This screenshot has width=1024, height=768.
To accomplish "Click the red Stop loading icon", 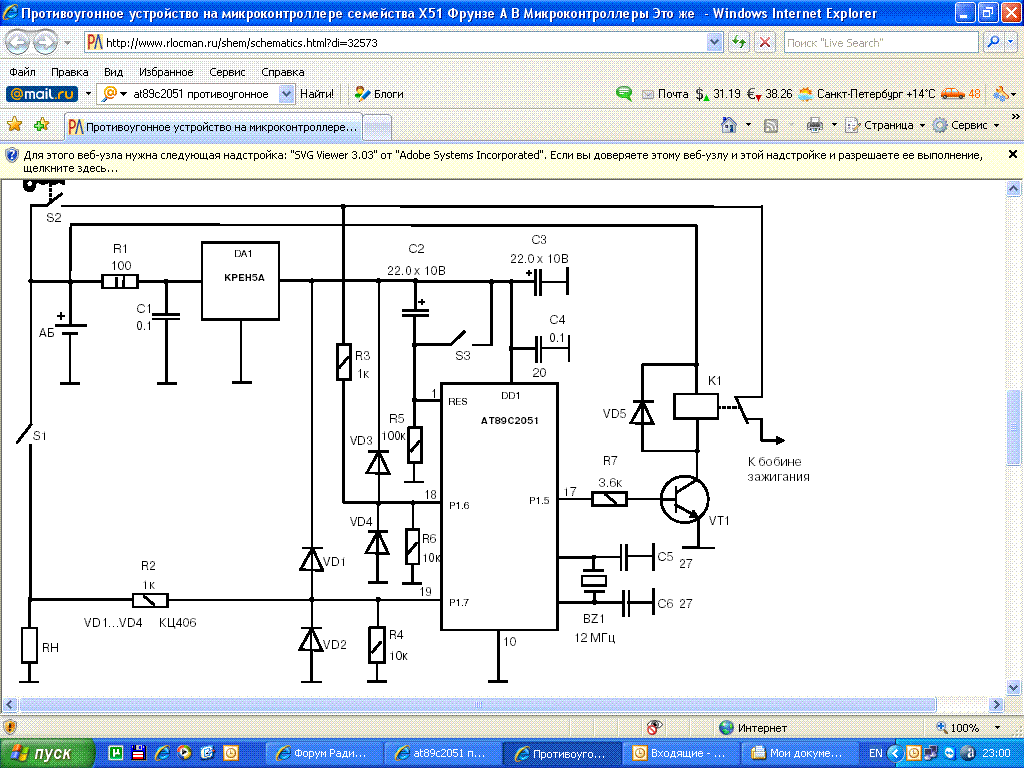I will [765, 43].
